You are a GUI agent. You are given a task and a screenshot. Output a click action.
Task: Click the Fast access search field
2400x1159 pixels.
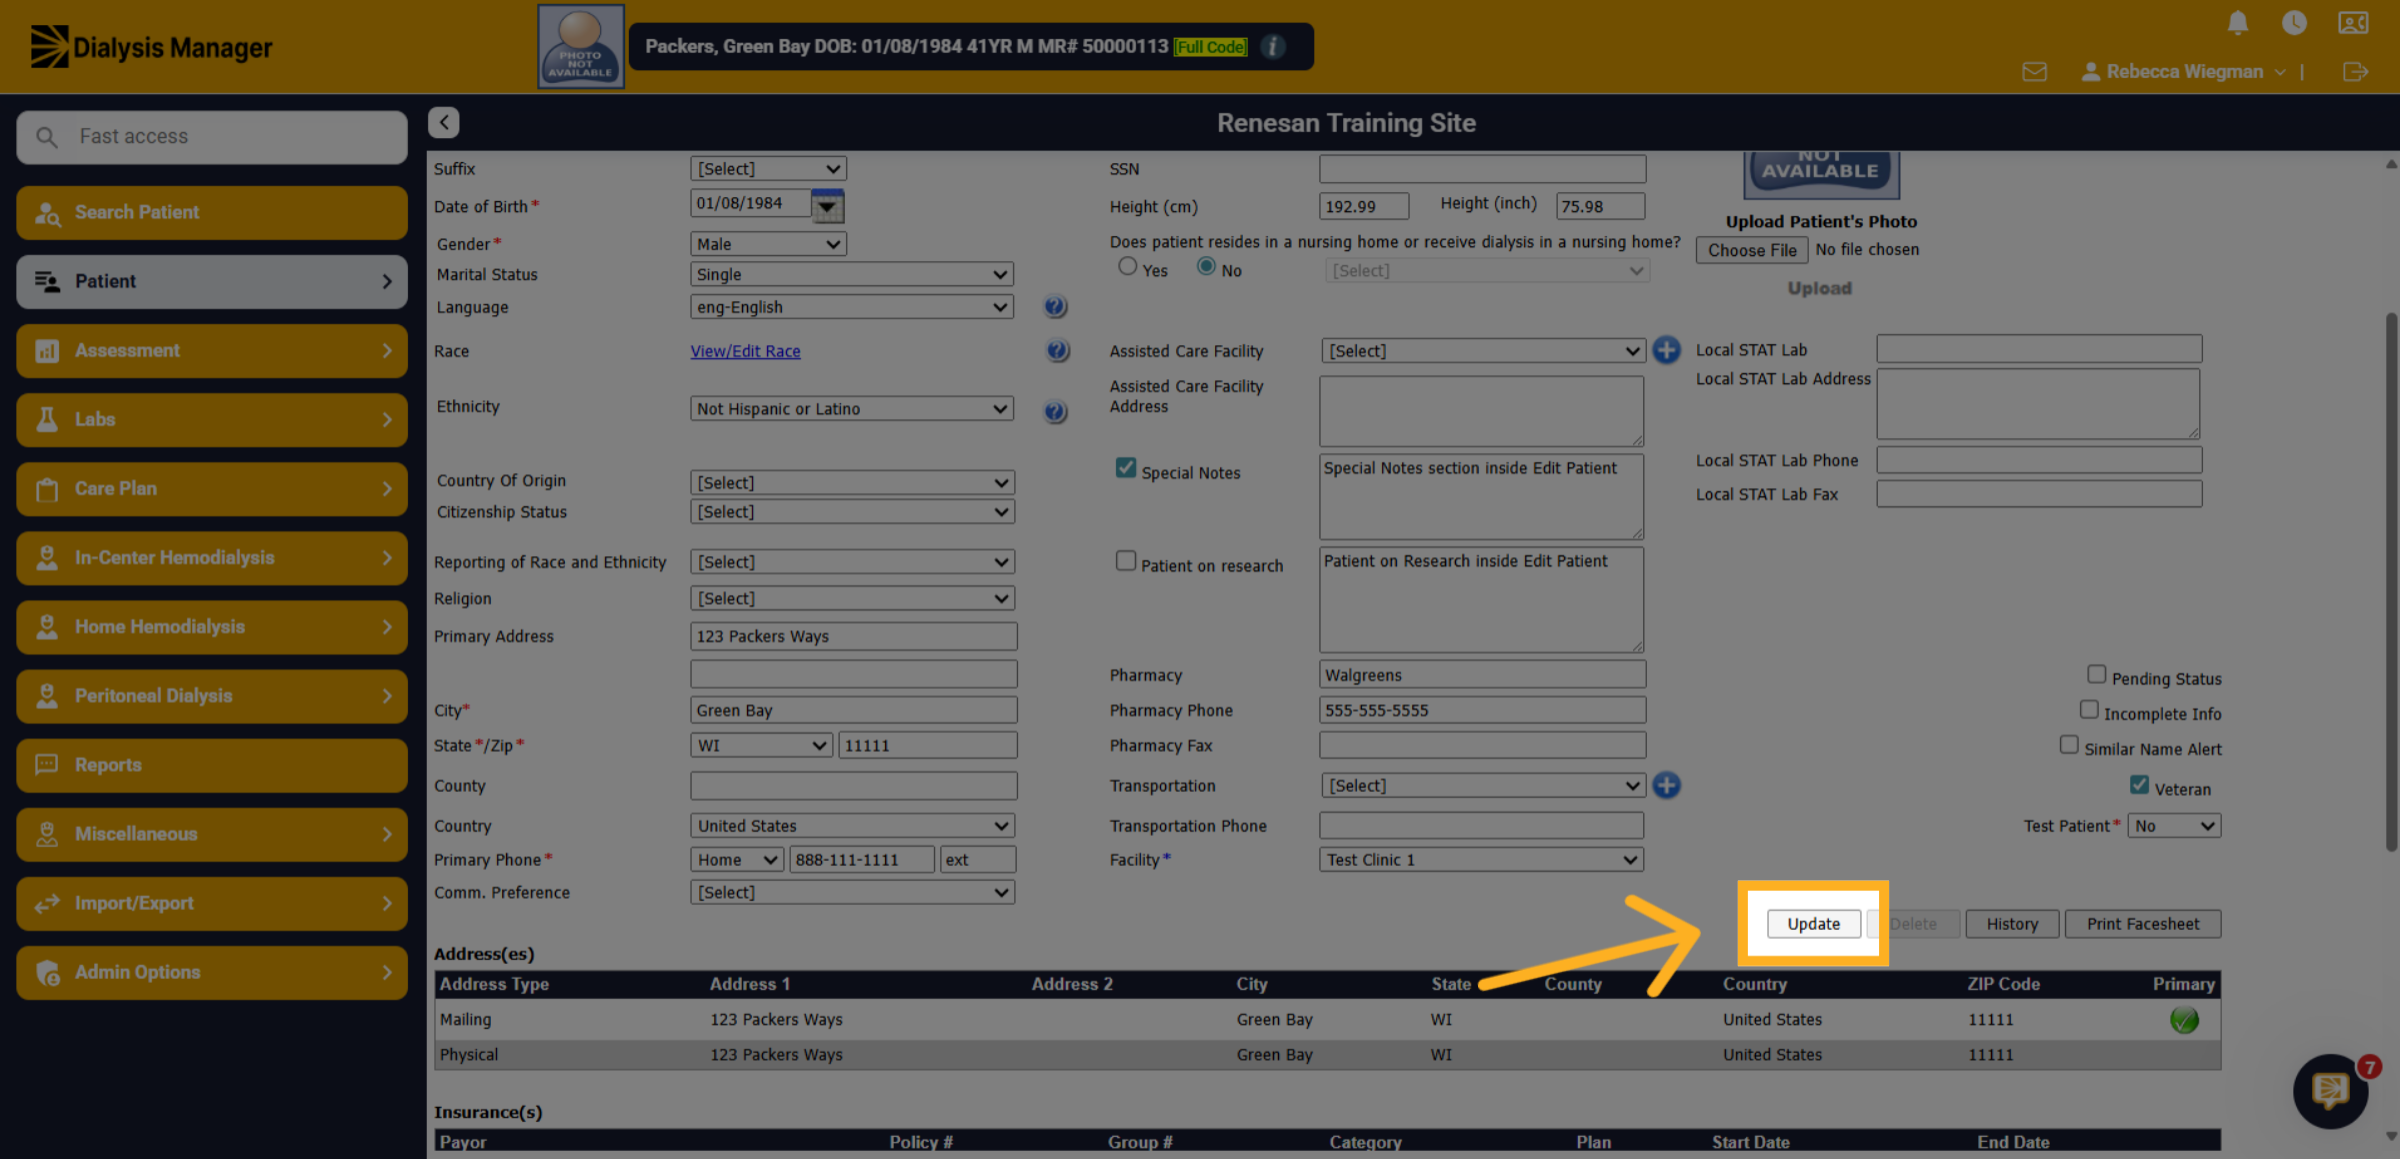(x=212, y=137)
